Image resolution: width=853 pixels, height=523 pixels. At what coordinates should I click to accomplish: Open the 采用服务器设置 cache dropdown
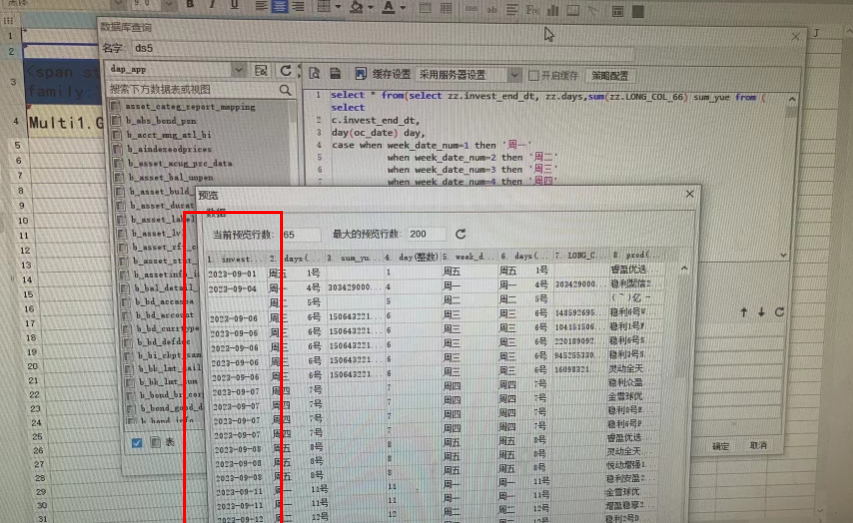[x=514, y=75]
